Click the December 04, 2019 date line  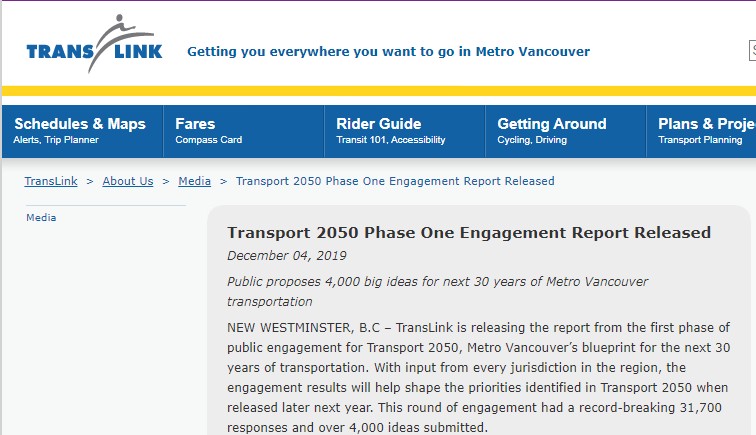coord(287,256)
